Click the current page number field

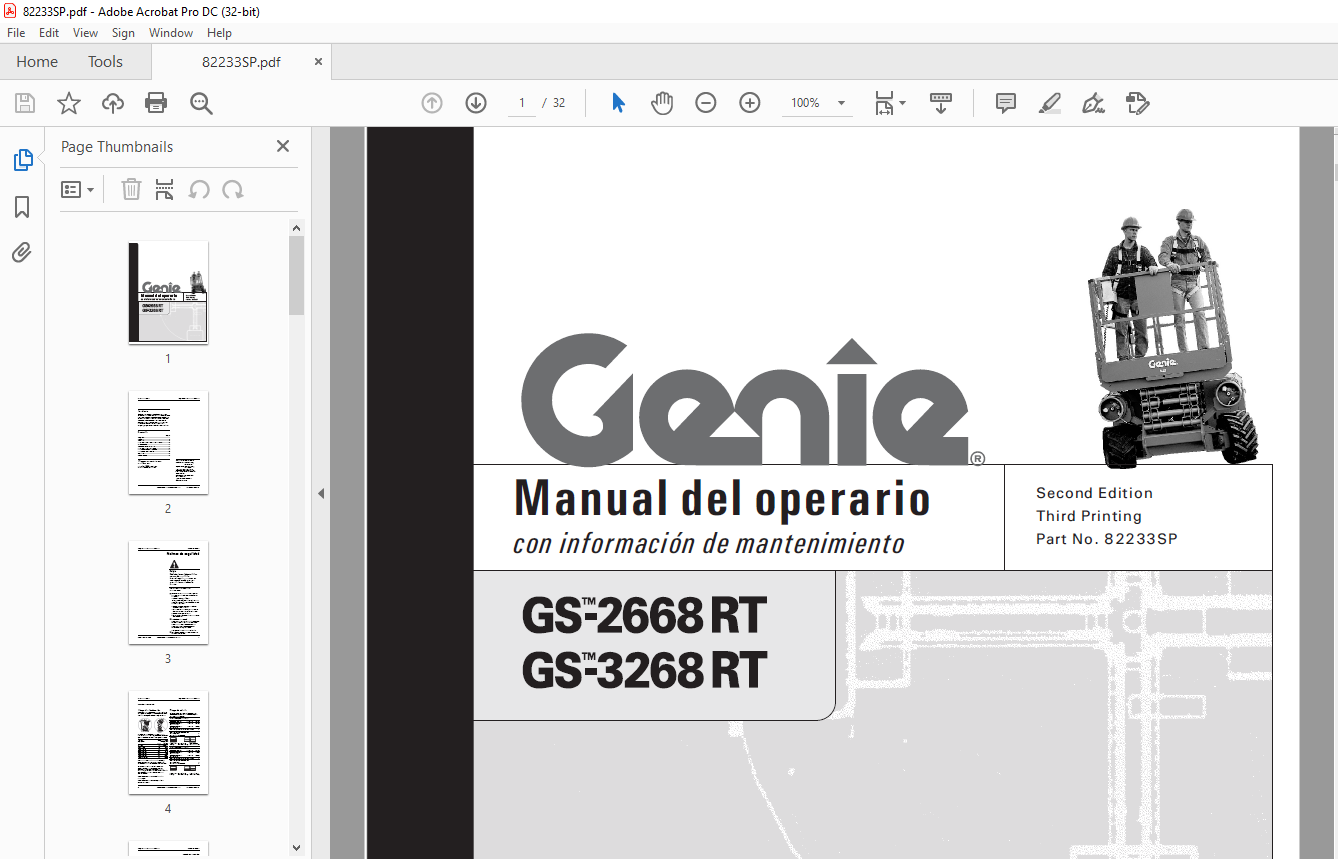[522, 103]
